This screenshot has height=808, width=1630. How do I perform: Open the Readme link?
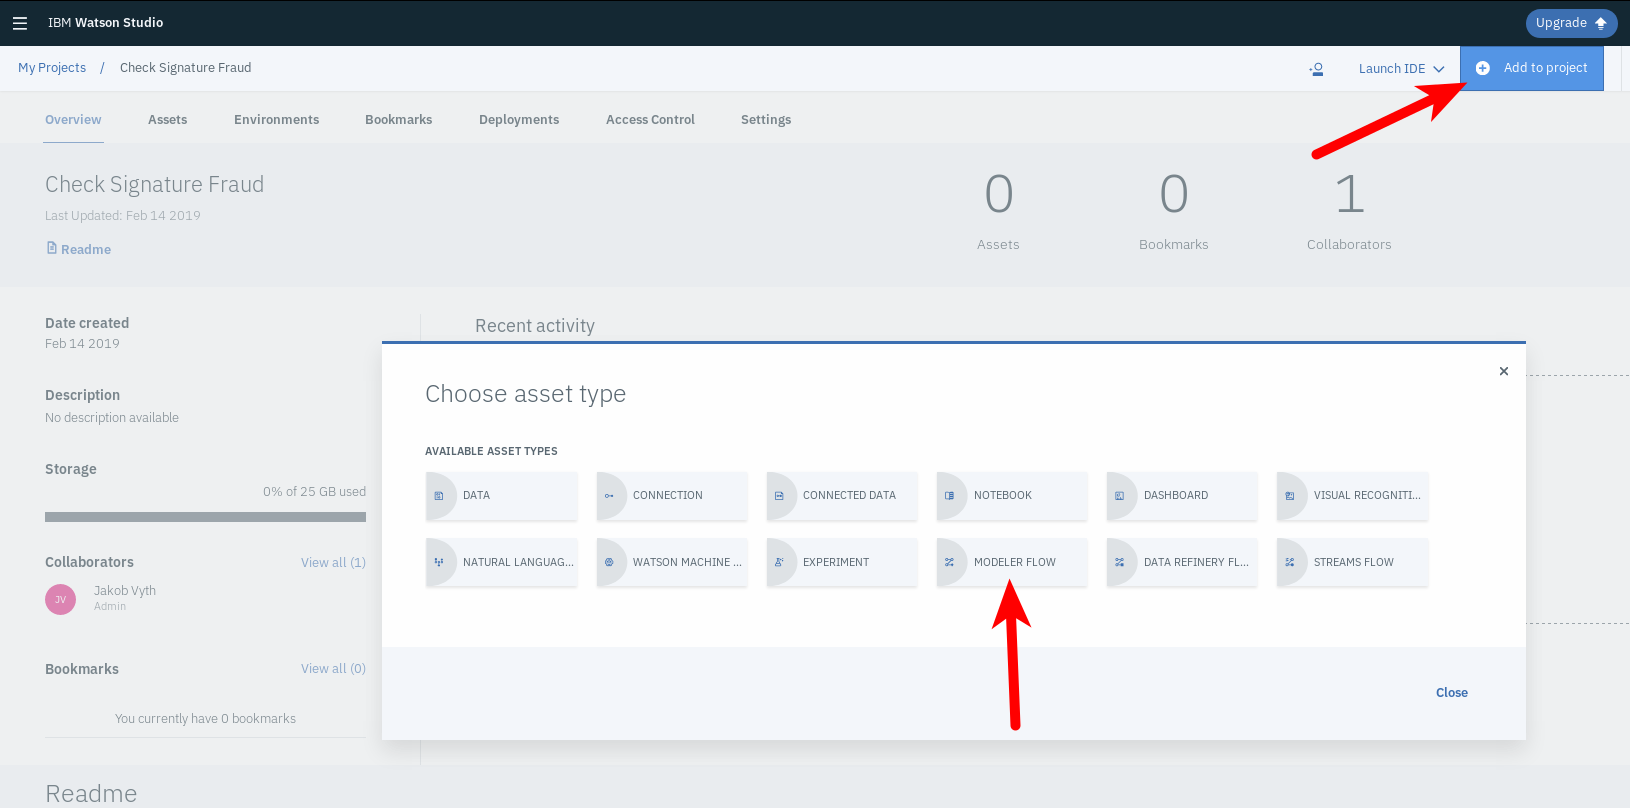pyautogui.click(x=86, y=250)
